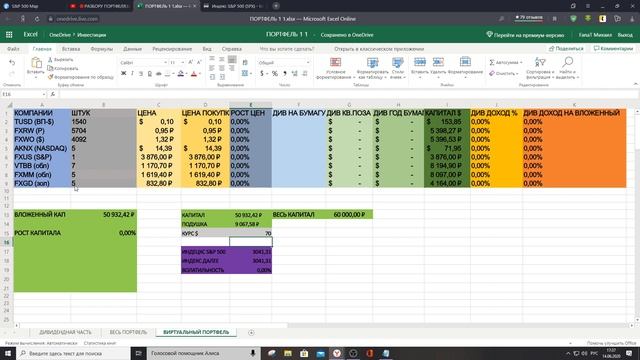Open the Comments (Комментарии) pane

pos(613,49)
